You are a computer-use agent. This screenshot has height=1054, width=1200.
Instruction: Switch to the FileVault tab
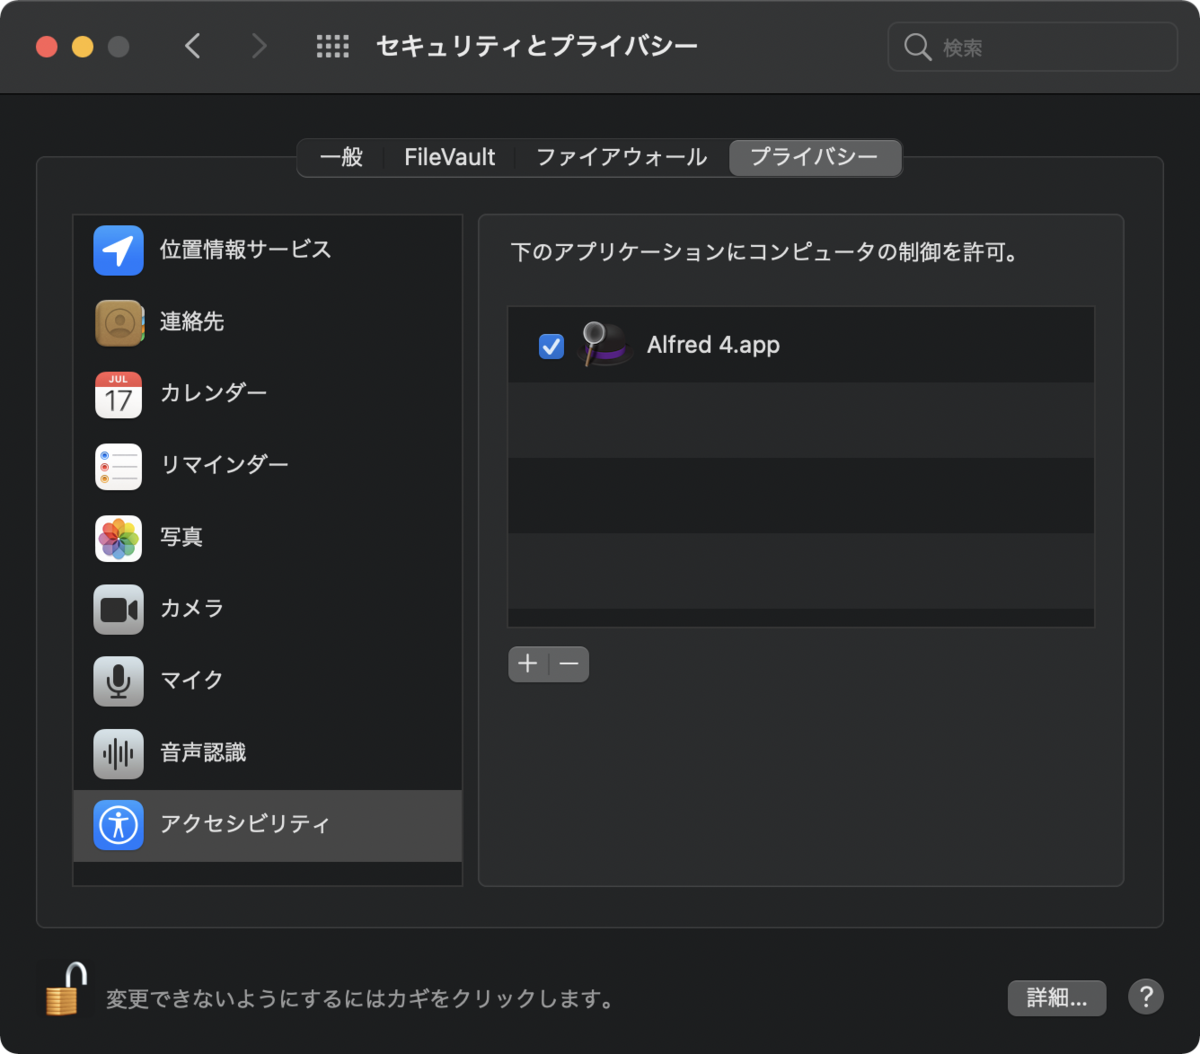tap(448, 157)
